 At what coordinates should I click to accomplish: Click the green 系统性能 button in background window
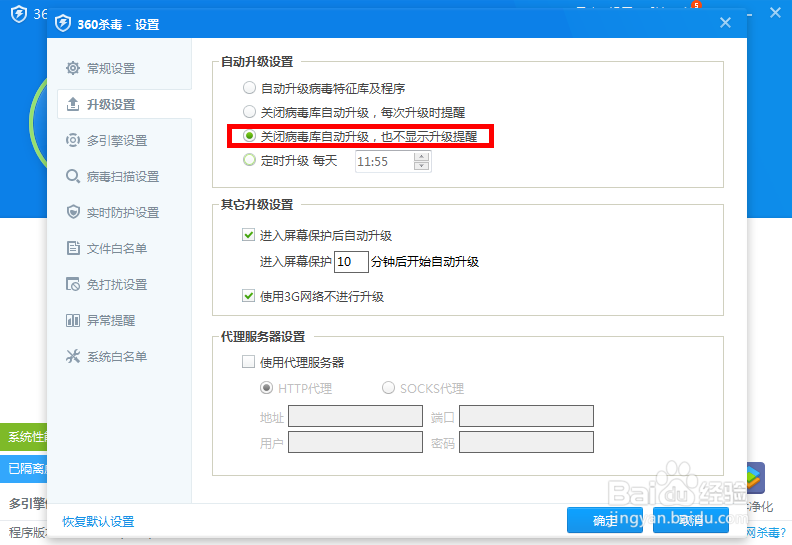coord(24,436)
